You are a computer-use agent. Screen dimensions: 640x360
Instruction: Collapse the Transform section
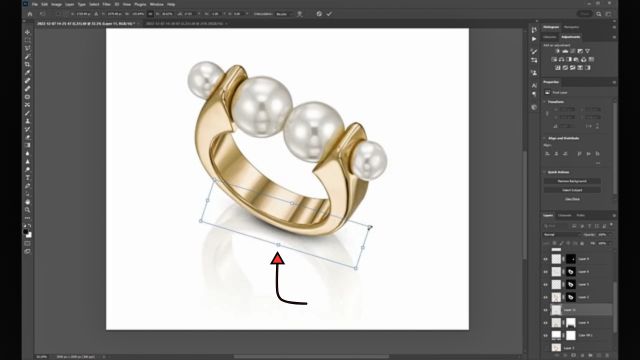[545, 102]
